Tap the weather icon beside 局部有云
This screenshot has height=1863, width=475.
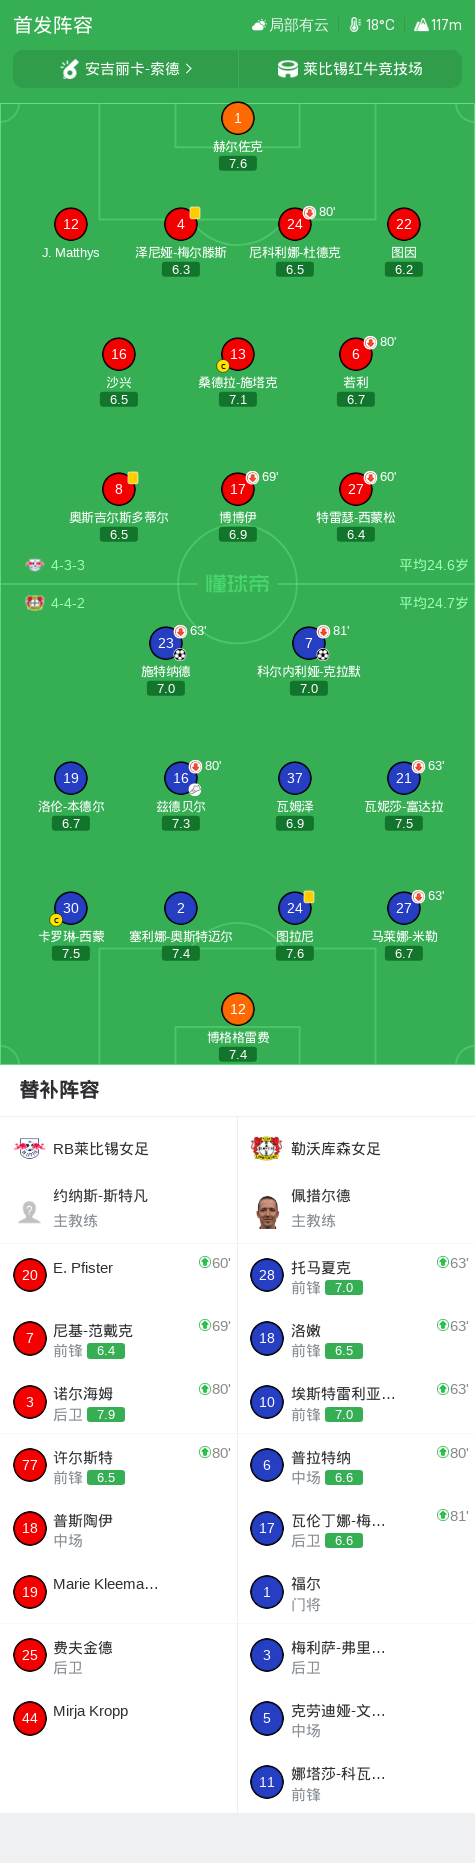coord(259,25)
